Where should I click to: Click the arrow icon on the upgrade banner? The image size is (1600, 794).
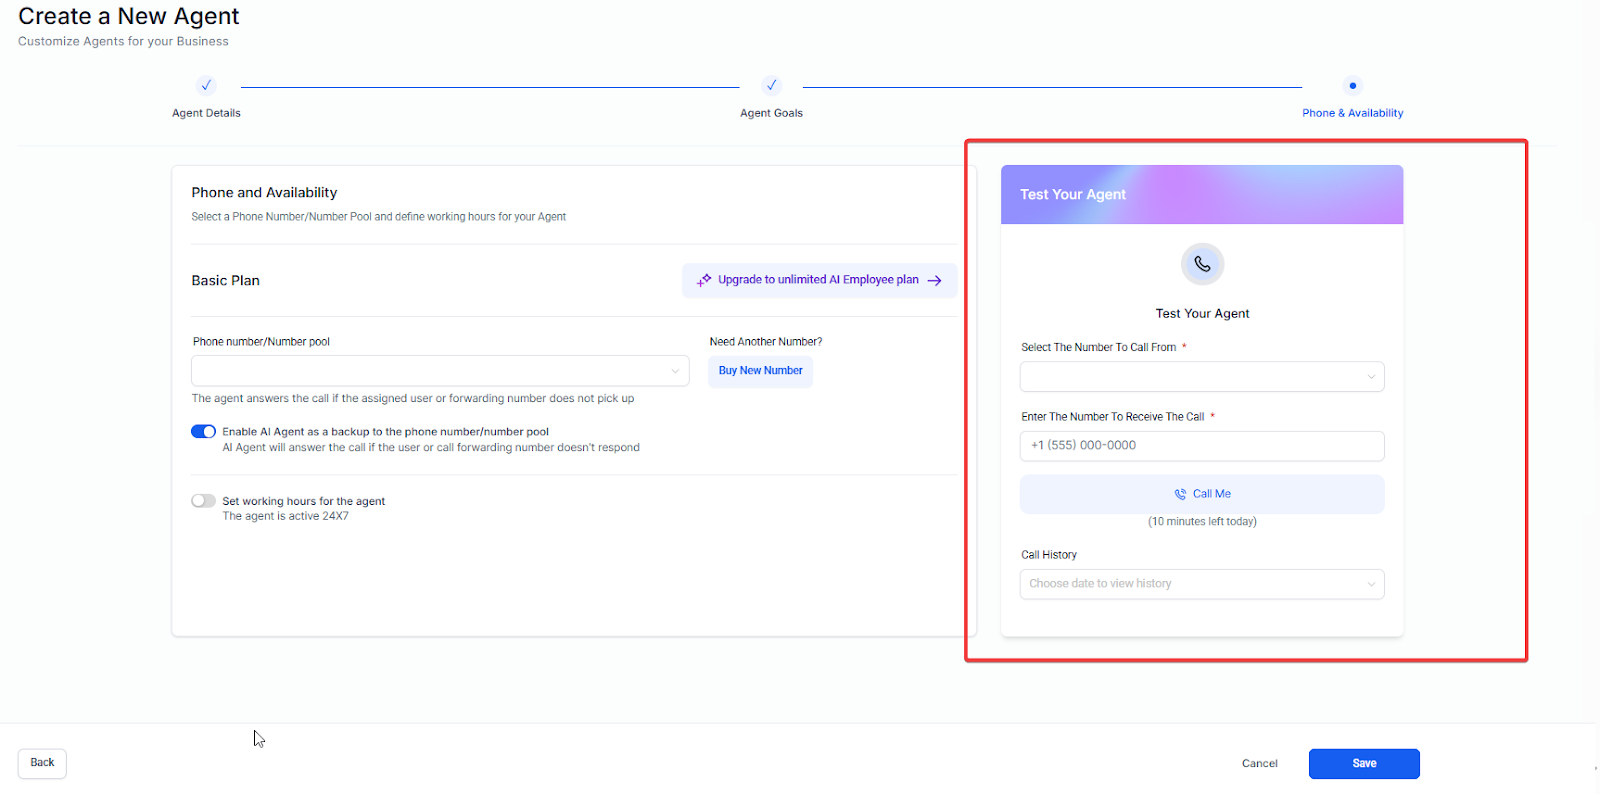point(935,281)
